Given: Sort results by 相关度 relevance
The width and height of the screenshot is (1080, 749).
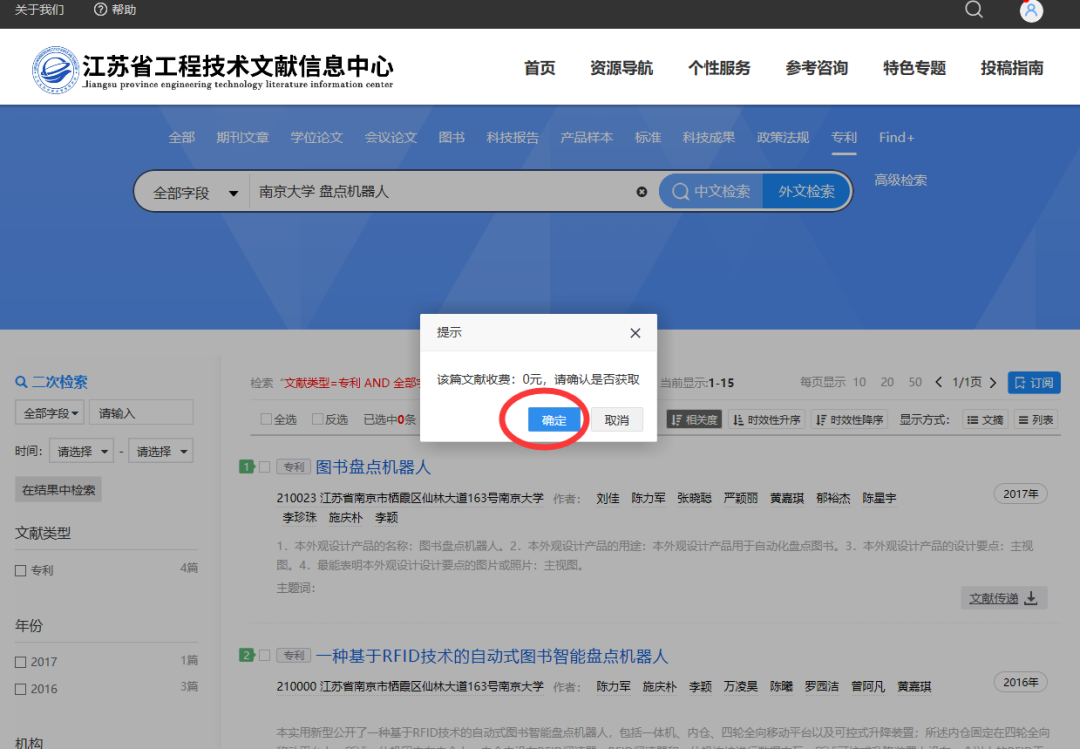Looking at the screenshot, I should point(694,419).
